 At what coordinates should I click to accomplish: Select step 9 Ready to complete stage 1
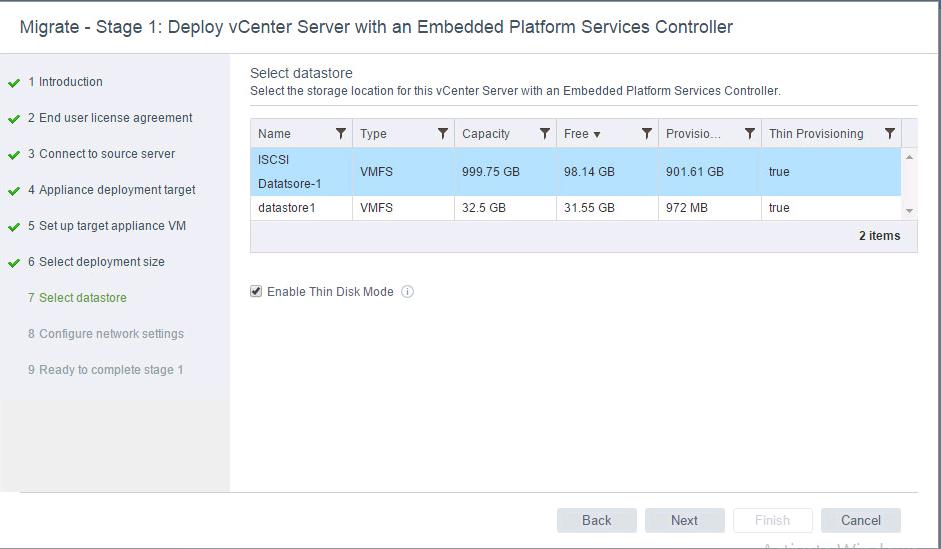point(105,370)
